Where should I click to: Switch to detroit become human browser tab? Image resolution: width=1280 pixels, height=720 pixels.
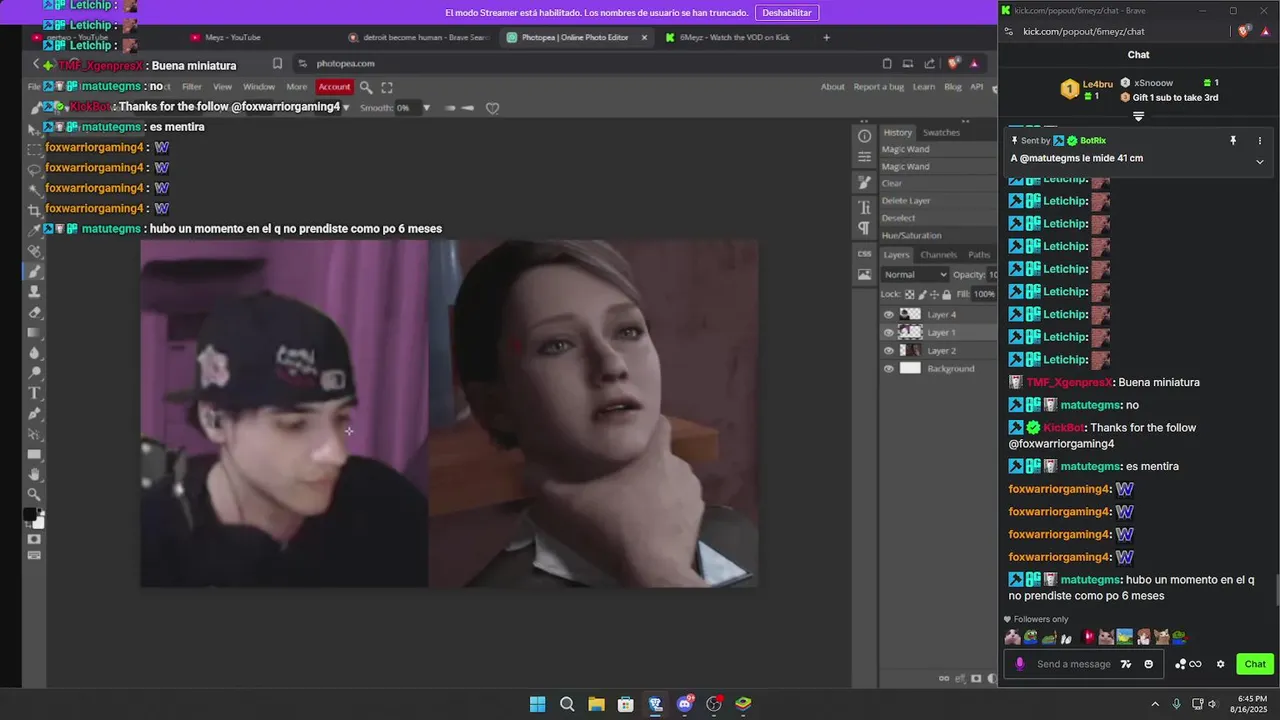418,37
